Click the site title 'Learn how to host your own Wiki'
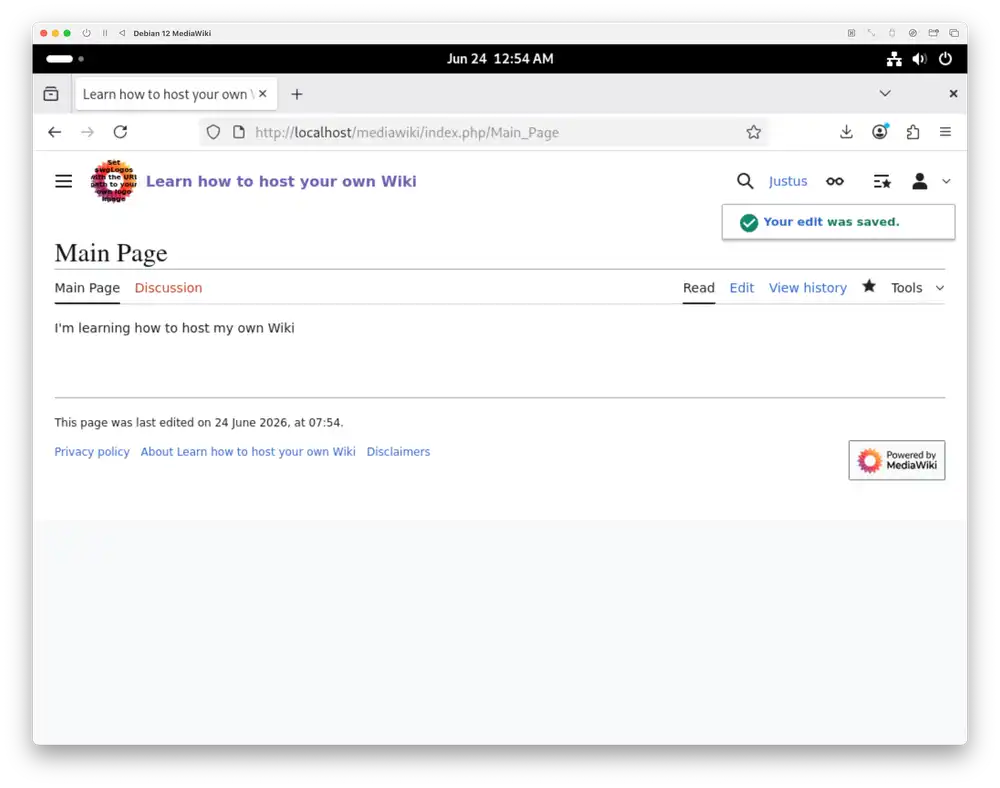Viewport: 1000px width, 788px height. pos(281,182)
